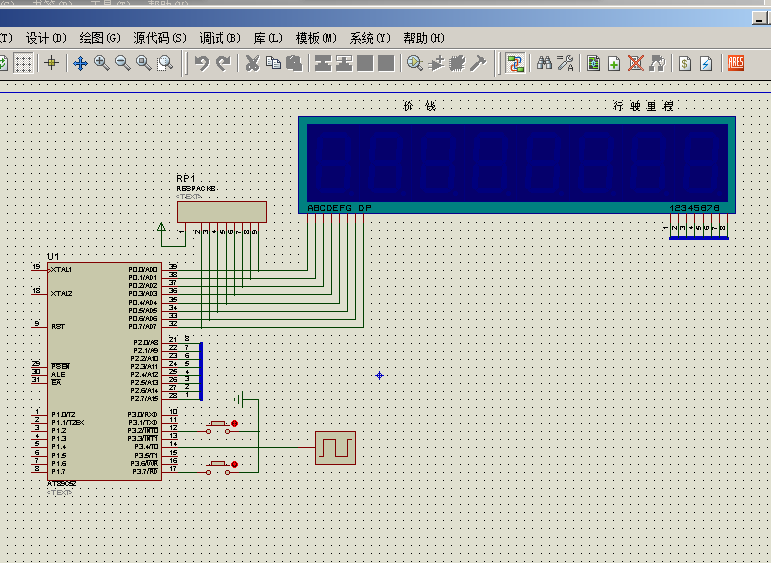This screenshot has width=771, height=563.
Task: Select the zoom to area tool
Action: pos(165,63)
